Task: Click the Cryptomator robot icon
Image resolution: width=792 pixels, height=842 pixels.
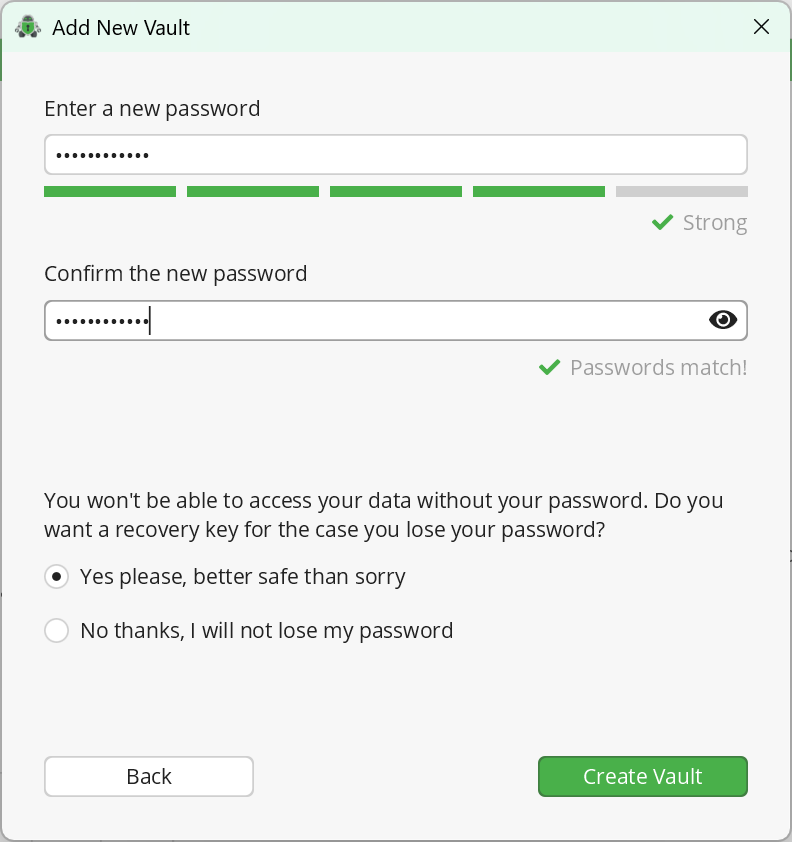Action: [x=27, y=27]
